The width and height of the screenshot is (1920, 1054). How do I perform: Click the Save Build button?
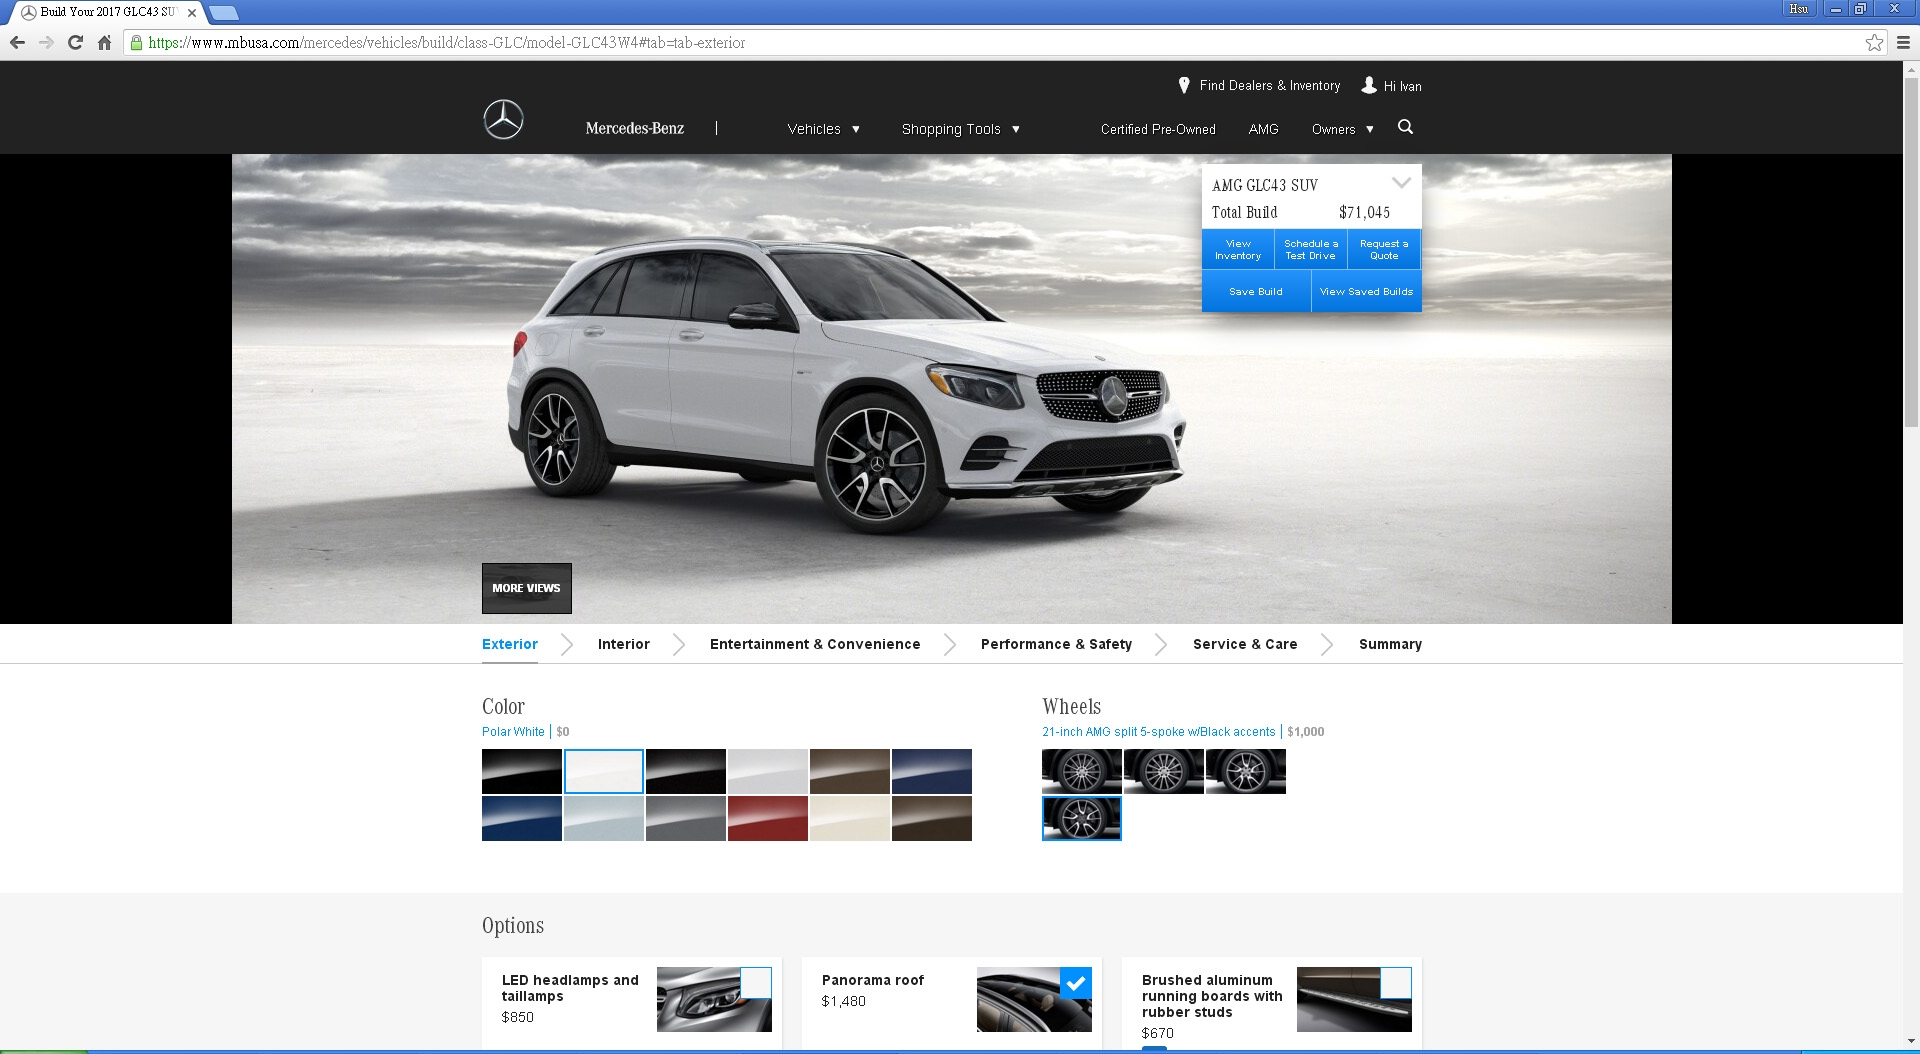point(1256,292)
